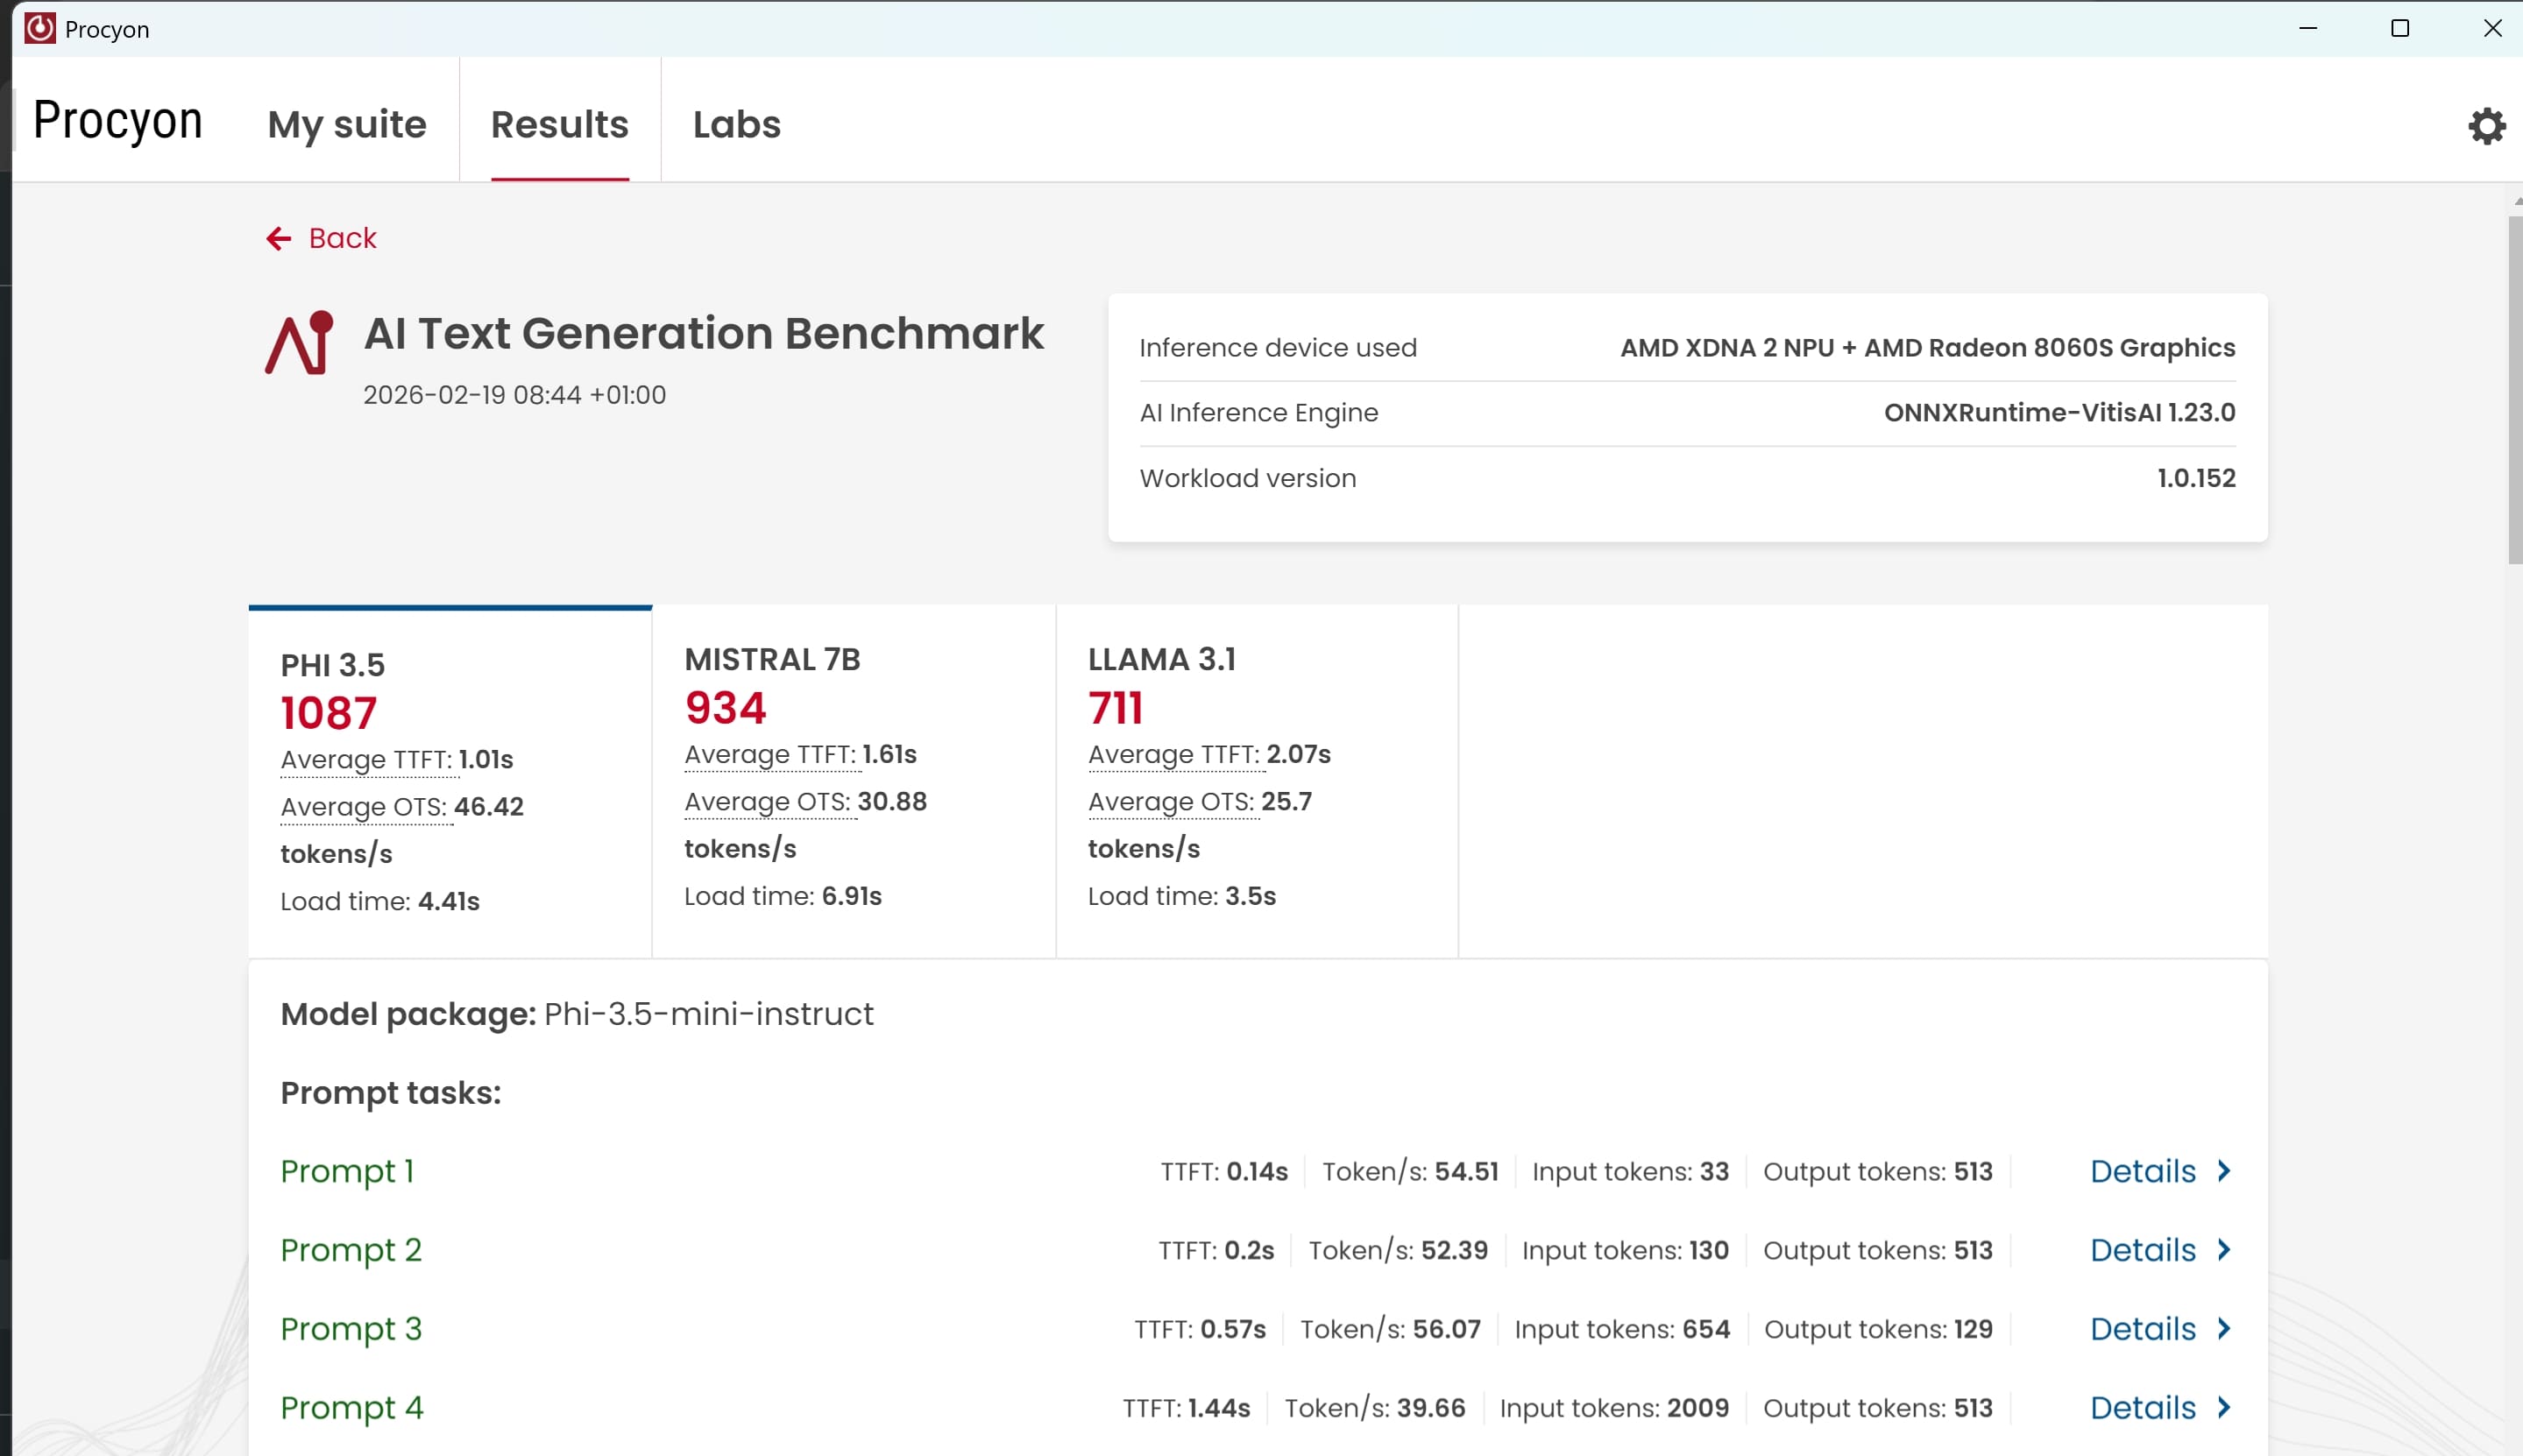Viewport: 2523px width, 1456px height.
Task: Open the Labs tab
Action: pyautogui.click(x=736, y=124)
